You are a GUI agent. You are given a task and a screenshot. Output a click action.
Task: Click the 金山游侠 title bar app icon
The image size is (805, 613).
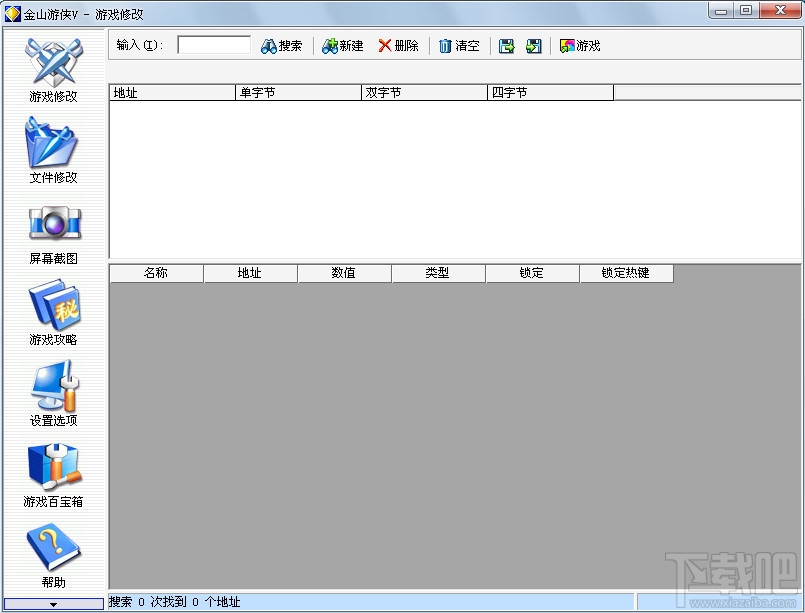[12, 14]
